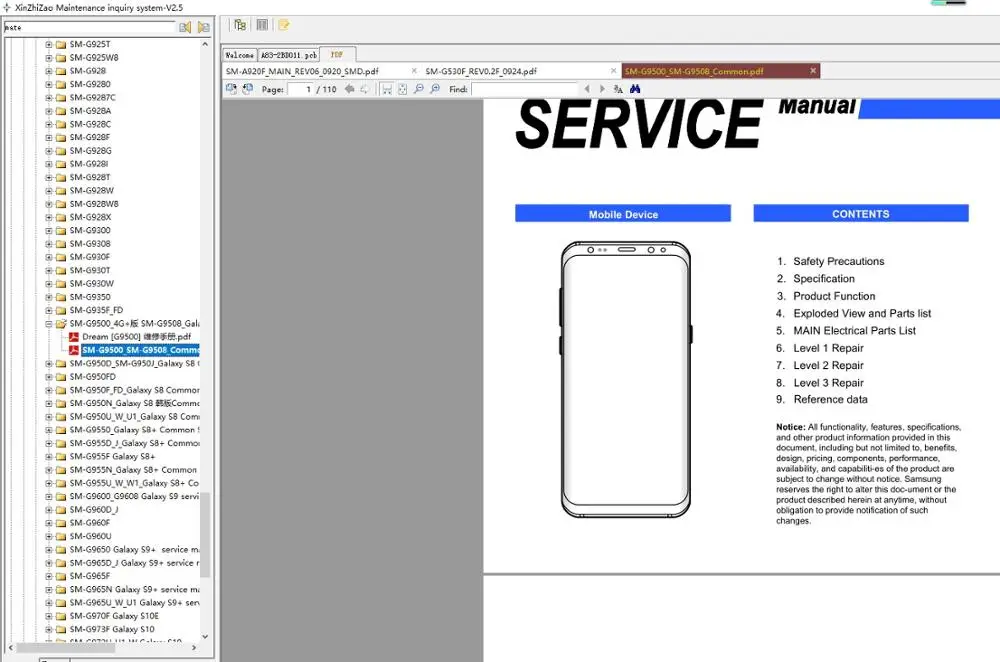Select the SM-G928W8 folder
Viewport: 1000px width, 662px height.
coord(94,204)
